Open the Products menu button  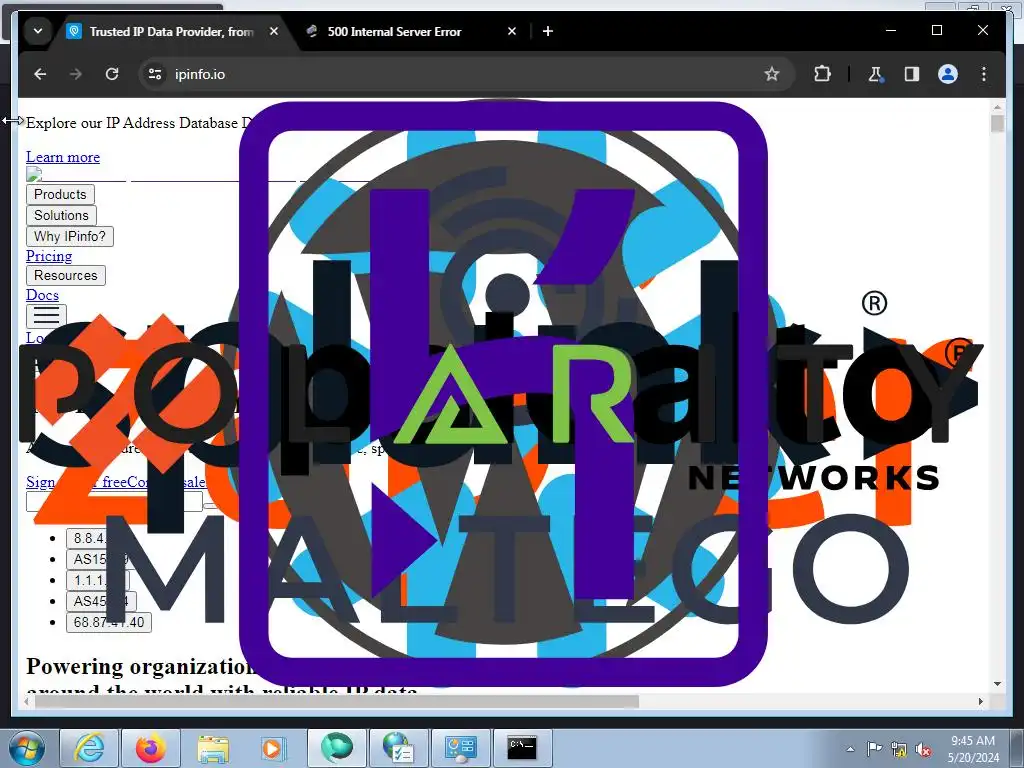point(60,195)
